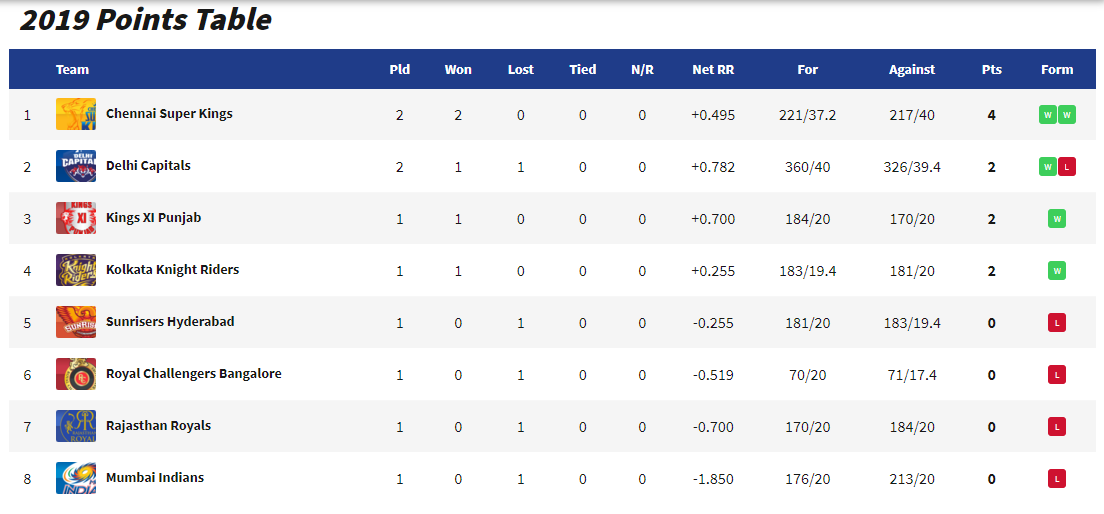Click the Kolkata Knight Riders logo

coord(76,270)
